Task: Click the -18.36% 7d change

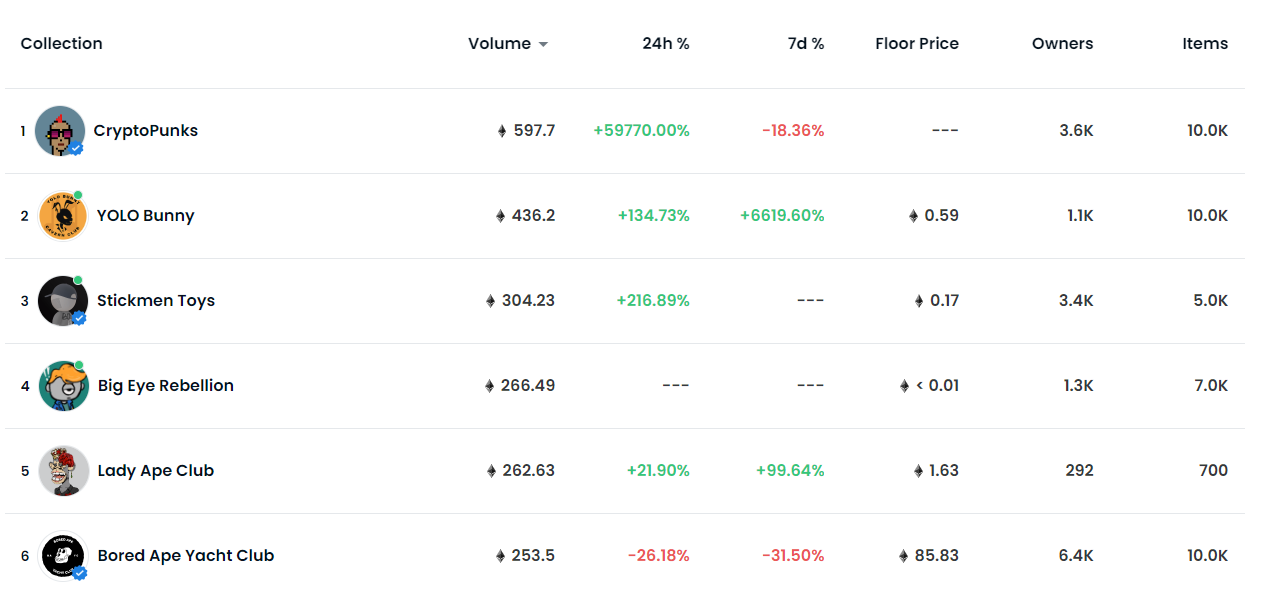Action: 793,131
